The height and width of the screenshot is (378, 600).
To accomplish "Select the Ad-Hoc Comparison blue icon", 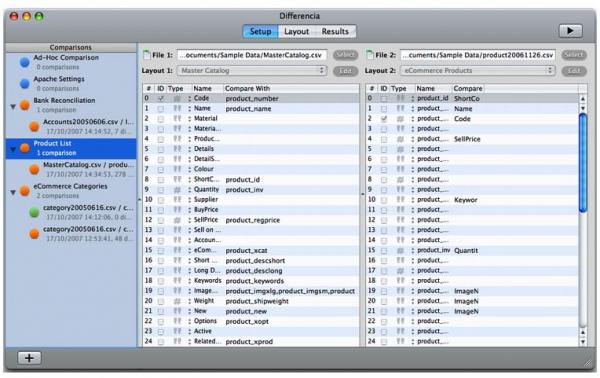I will (x=24, y=62).
